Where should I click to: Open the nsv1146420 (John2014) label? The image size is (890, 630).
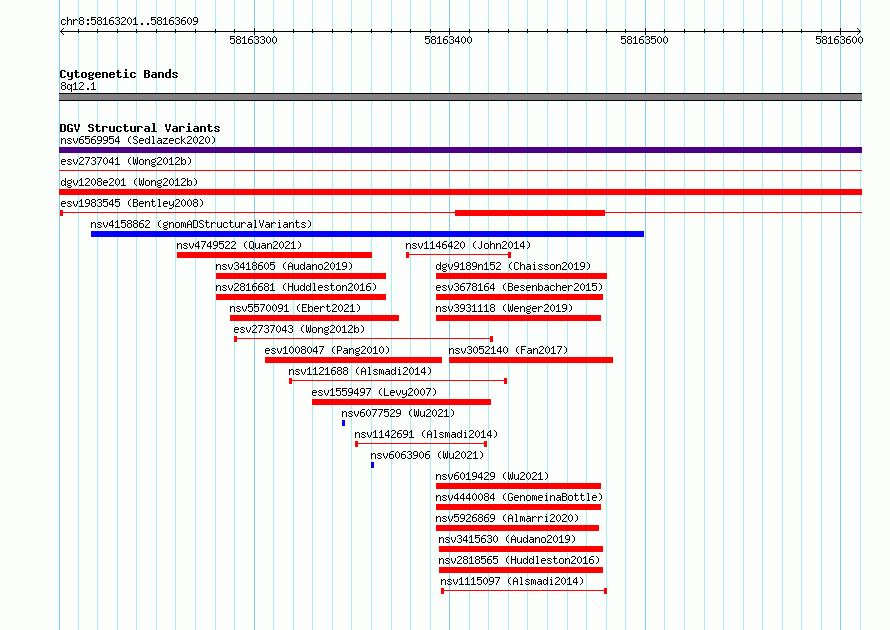pos(468,245)
